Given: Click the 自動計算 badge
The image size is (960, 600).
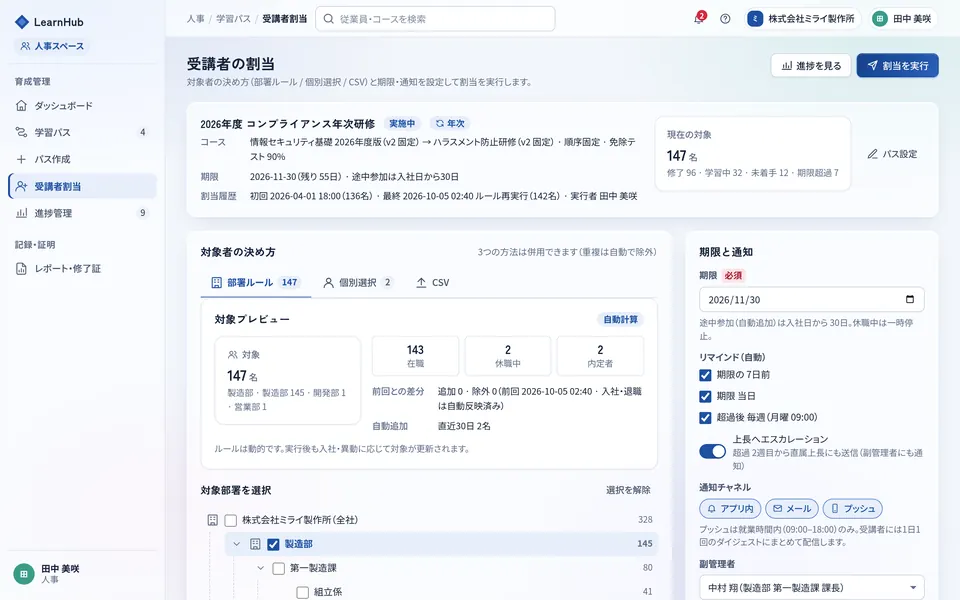Looking at the screenshot, I should tap(620, 319).
